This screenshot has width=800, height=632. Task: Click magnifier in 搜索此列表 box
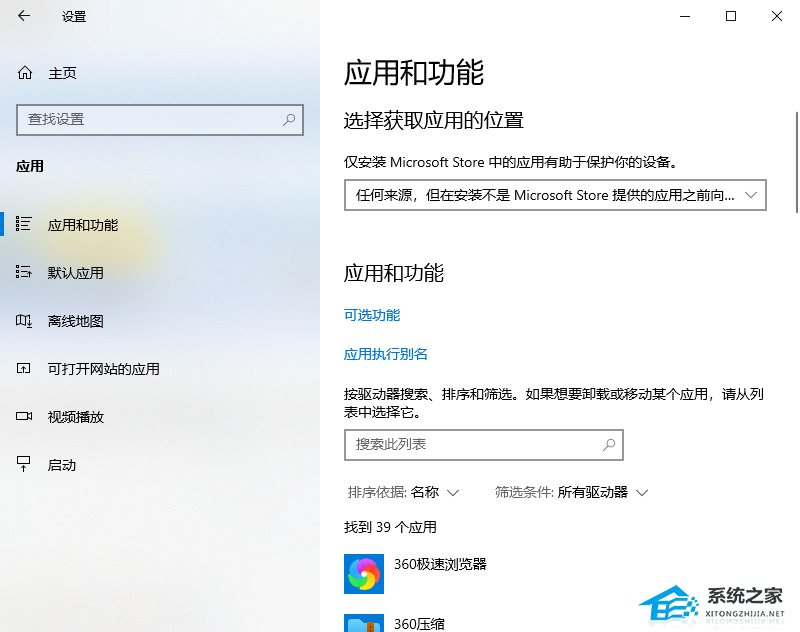pos(609,445)
